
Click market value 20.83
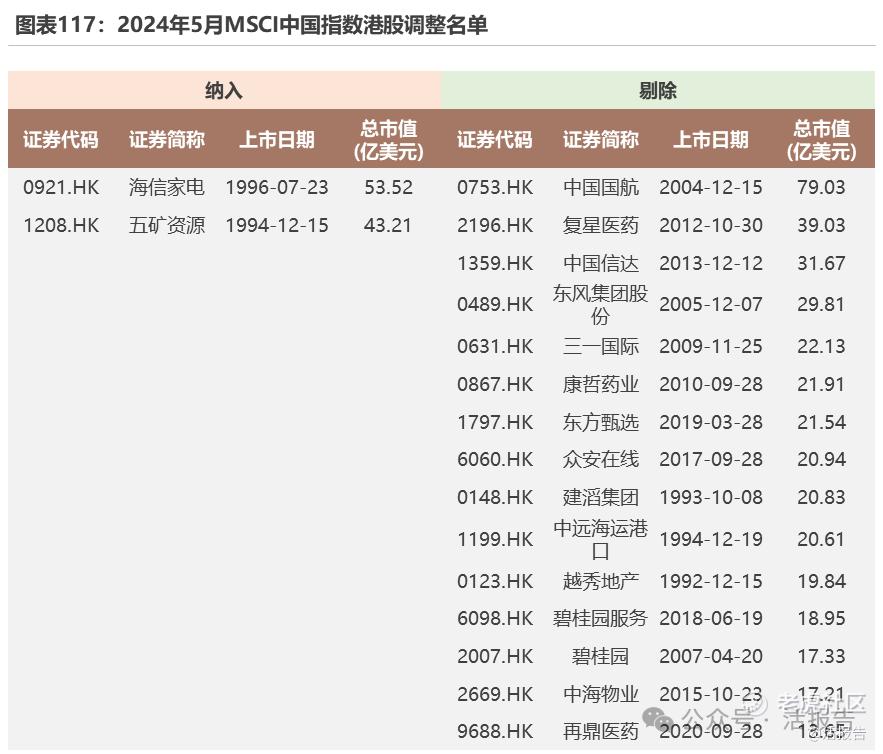pos(822,497)
